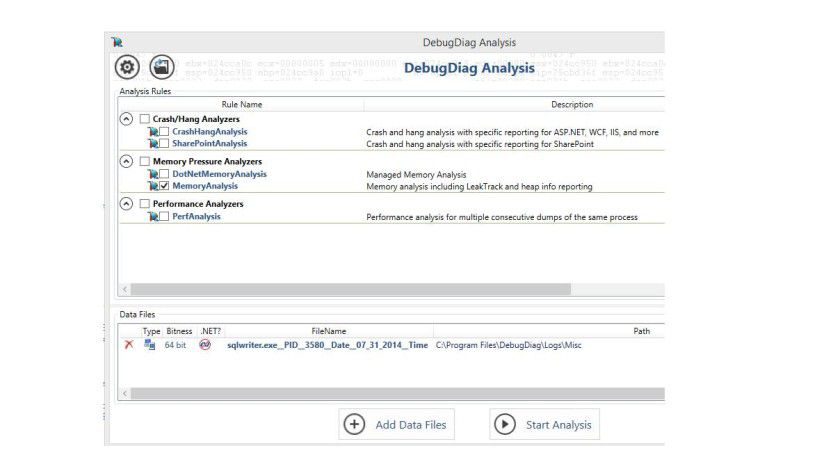Click the rule icon beside SharePointAnalysis
This screenshot has width=840, height=473.
point(153,143)
